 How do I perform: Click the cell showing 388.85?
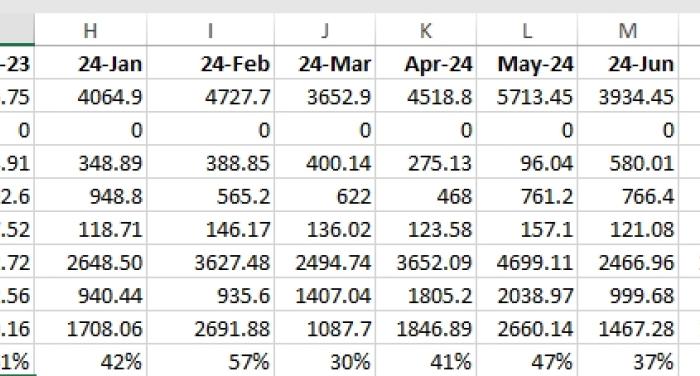point(211,162)
